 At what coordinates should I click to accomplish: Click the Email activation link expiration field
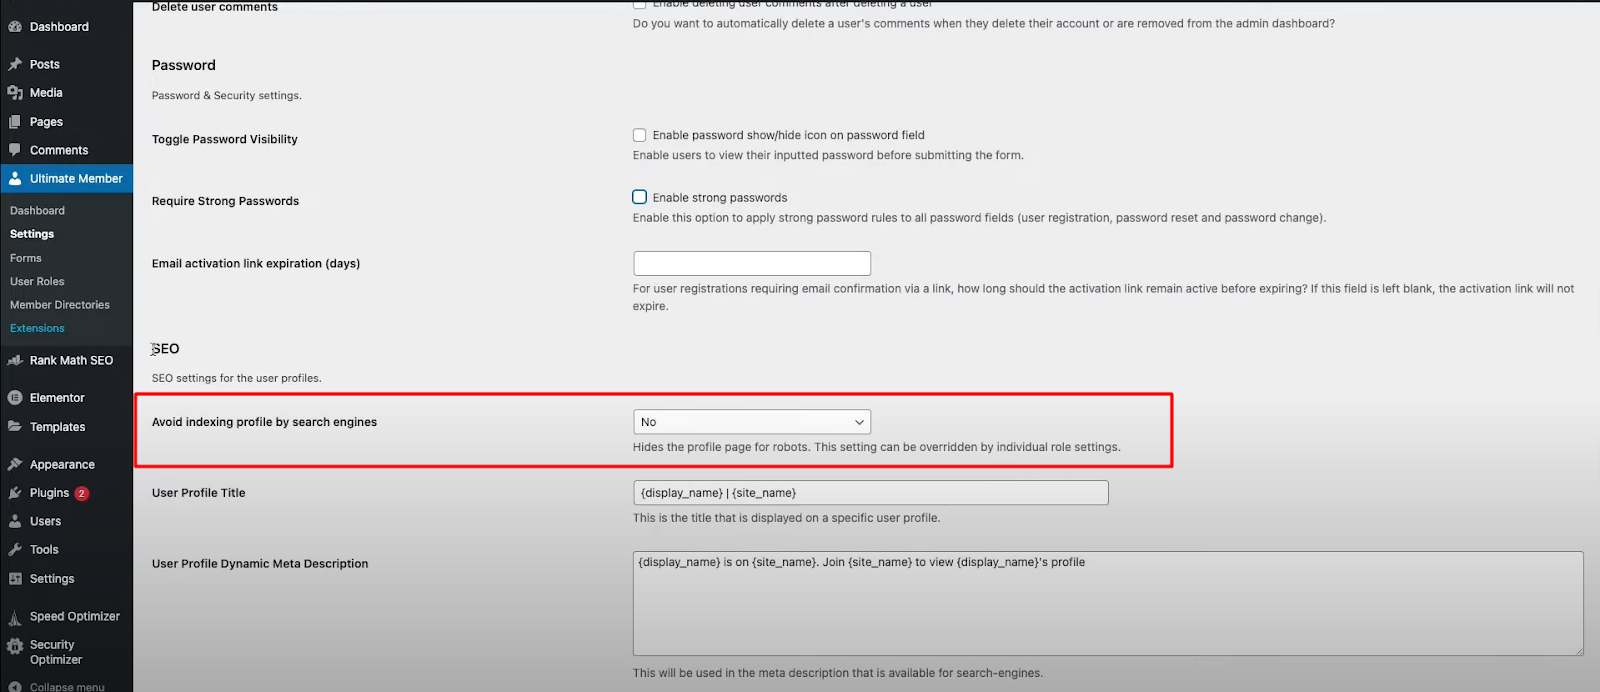point(752,263)
